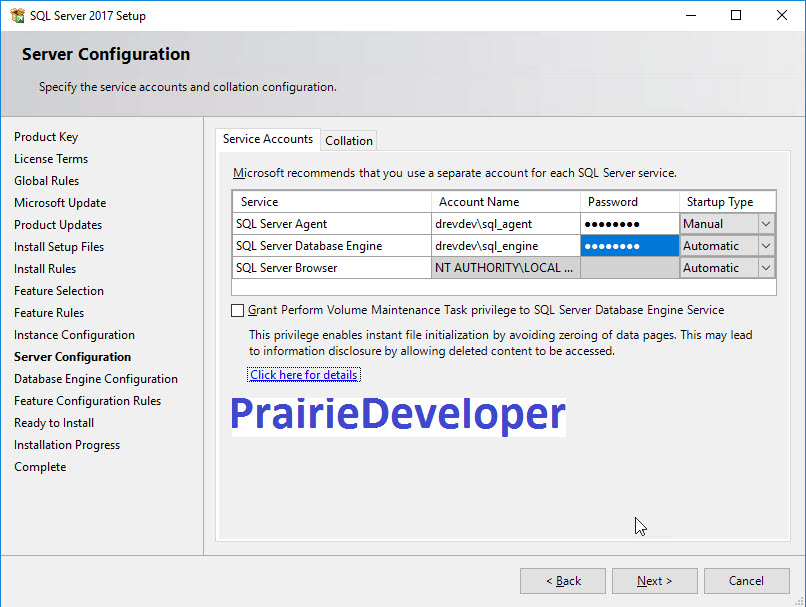
Task: Click Microsoft Update in the setup steps
Action: click(x=60, y=203)
